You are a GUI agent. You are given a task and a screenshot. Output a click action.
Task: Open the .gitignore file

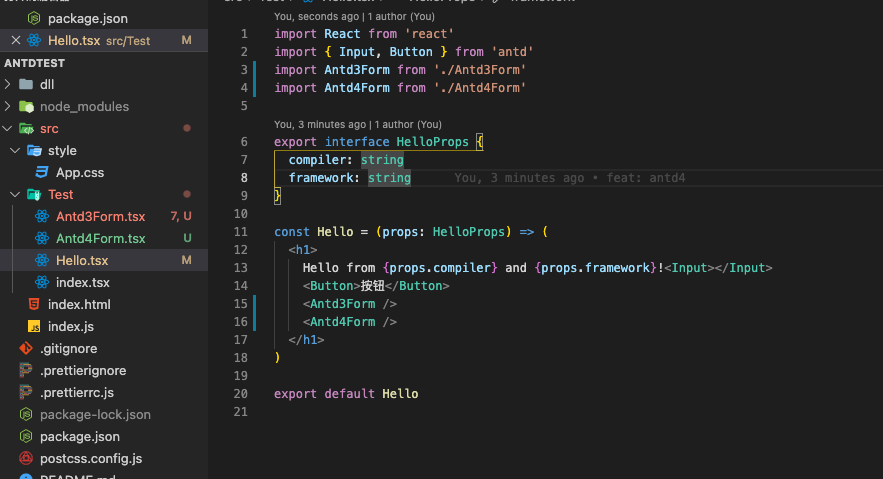(x=69, y=348)
